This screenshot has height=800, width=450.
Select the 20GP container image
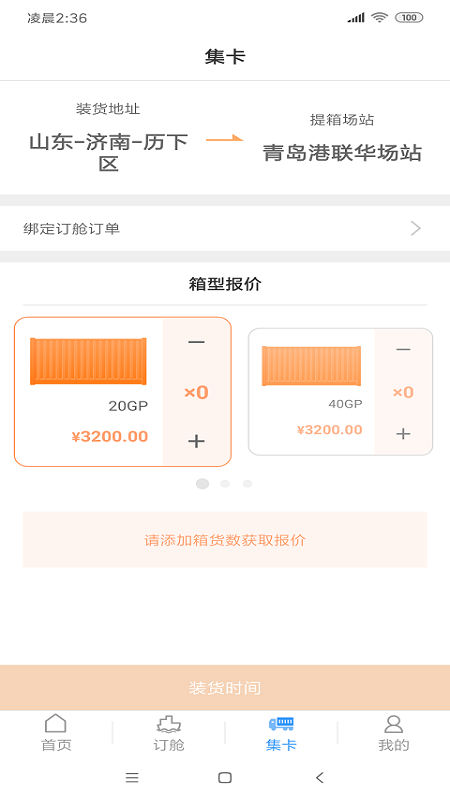(x=88, y=361)
